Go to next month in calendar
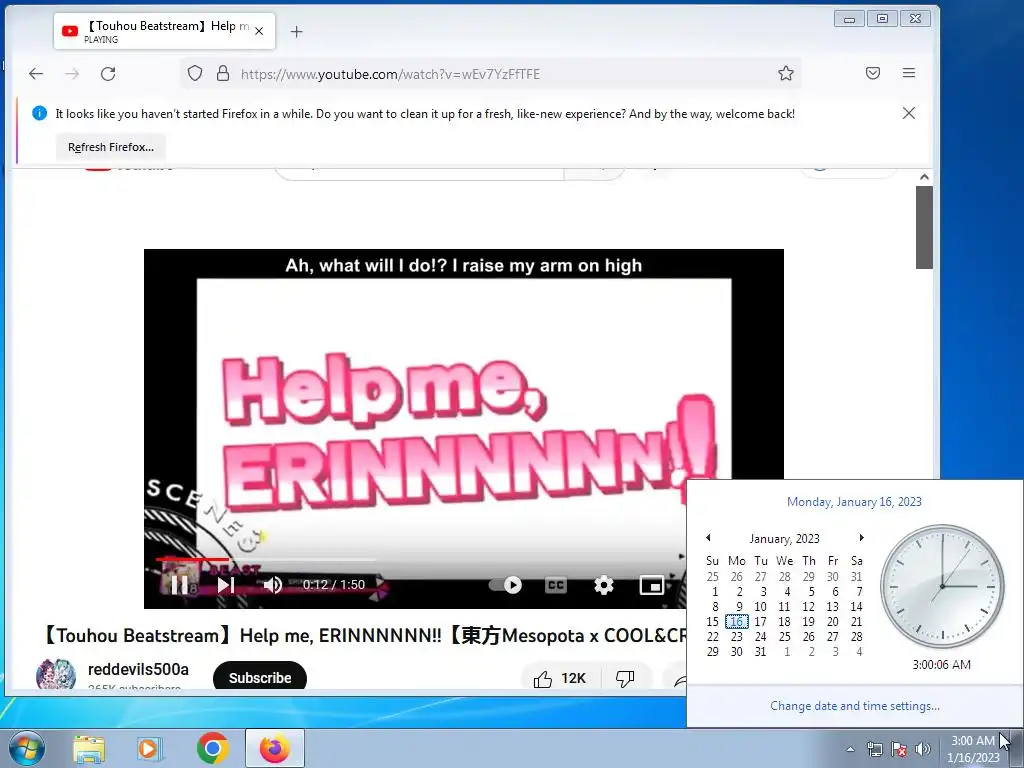 862,538
